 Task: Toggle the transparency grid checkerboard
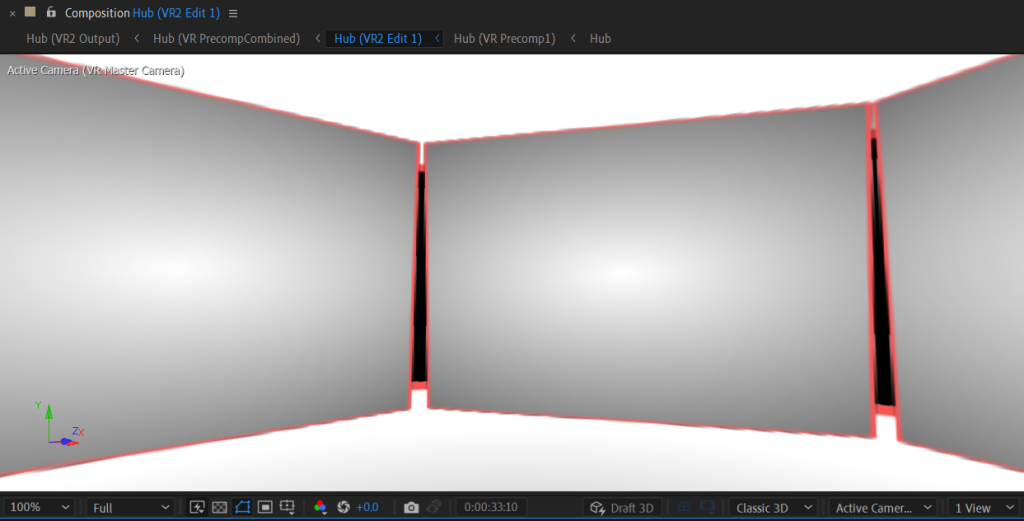click(219, 507)
